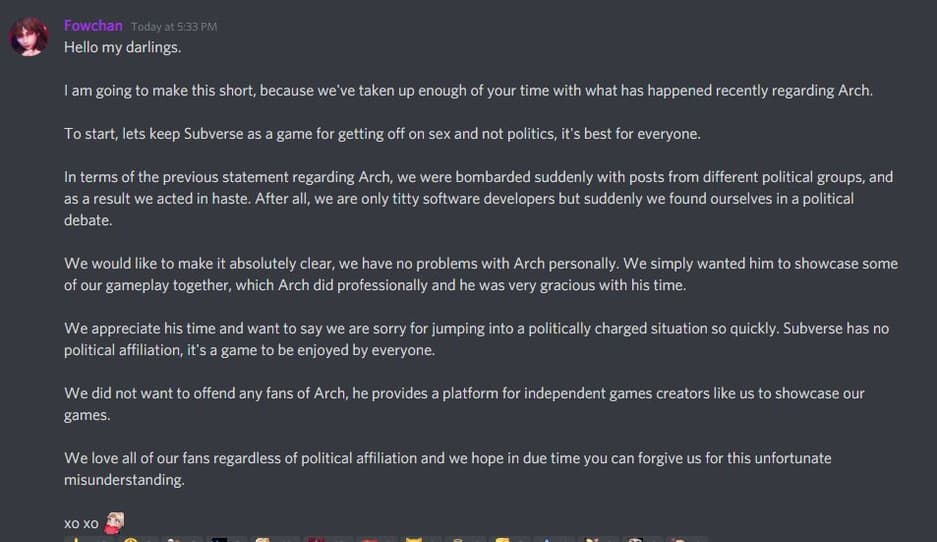This screenshot has height=542, width=937.
Task: Click the sentence starting 'I am going to make this short'
Action: pyautogui.click(x=468, y=90)
